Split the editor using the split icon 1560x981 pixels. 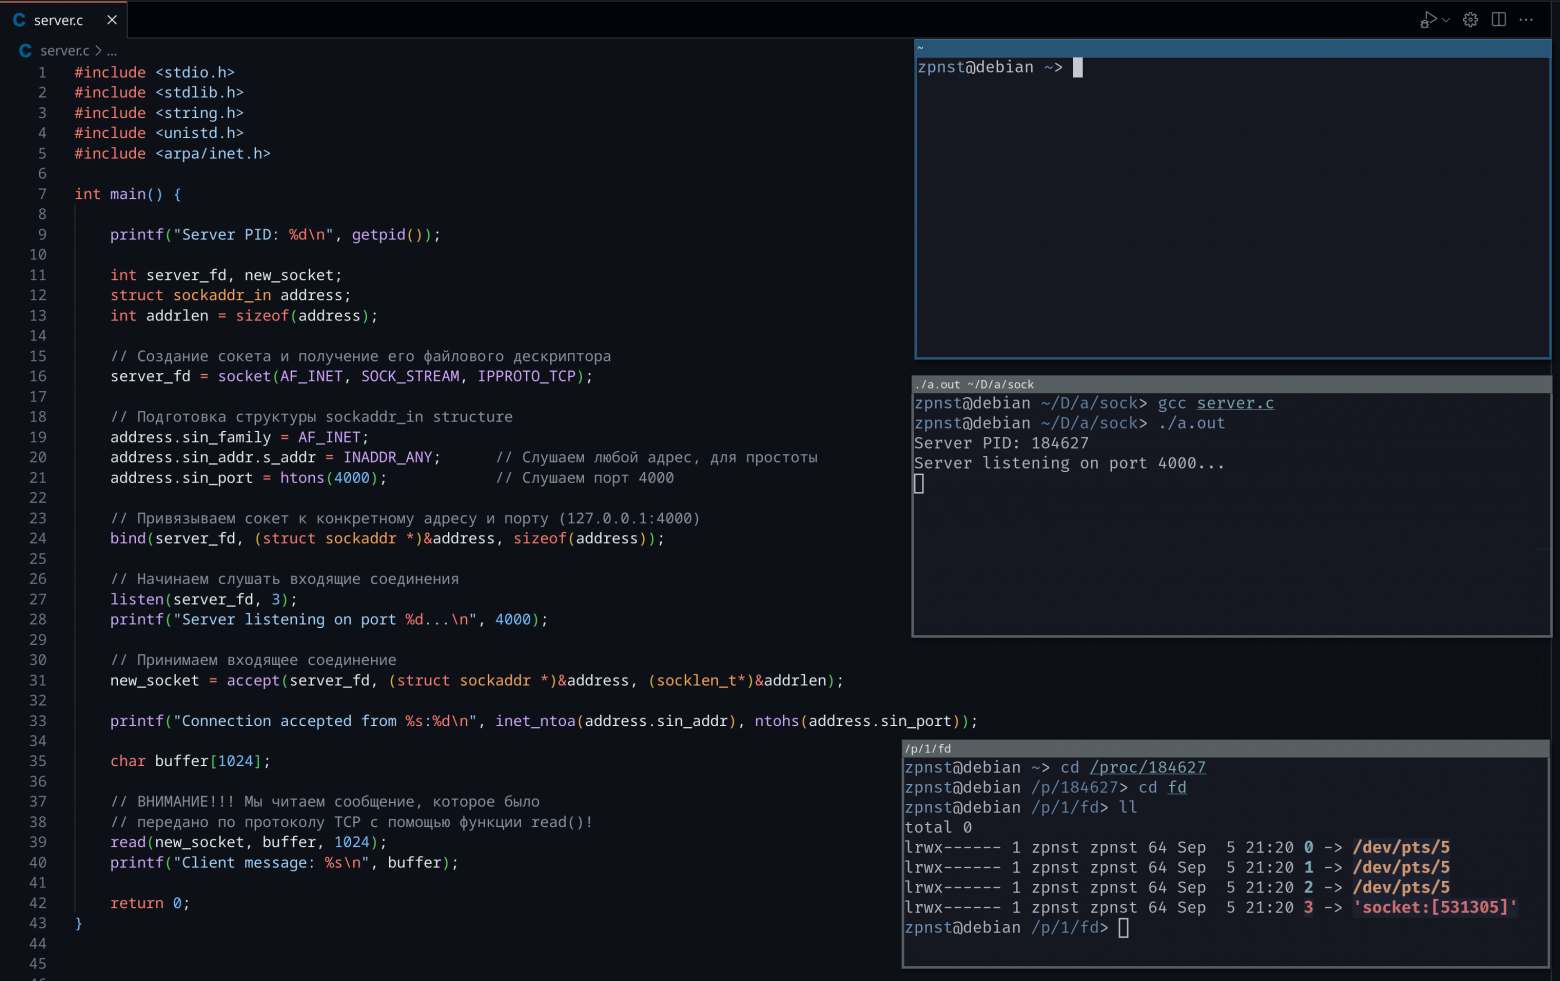point(1499,19)
